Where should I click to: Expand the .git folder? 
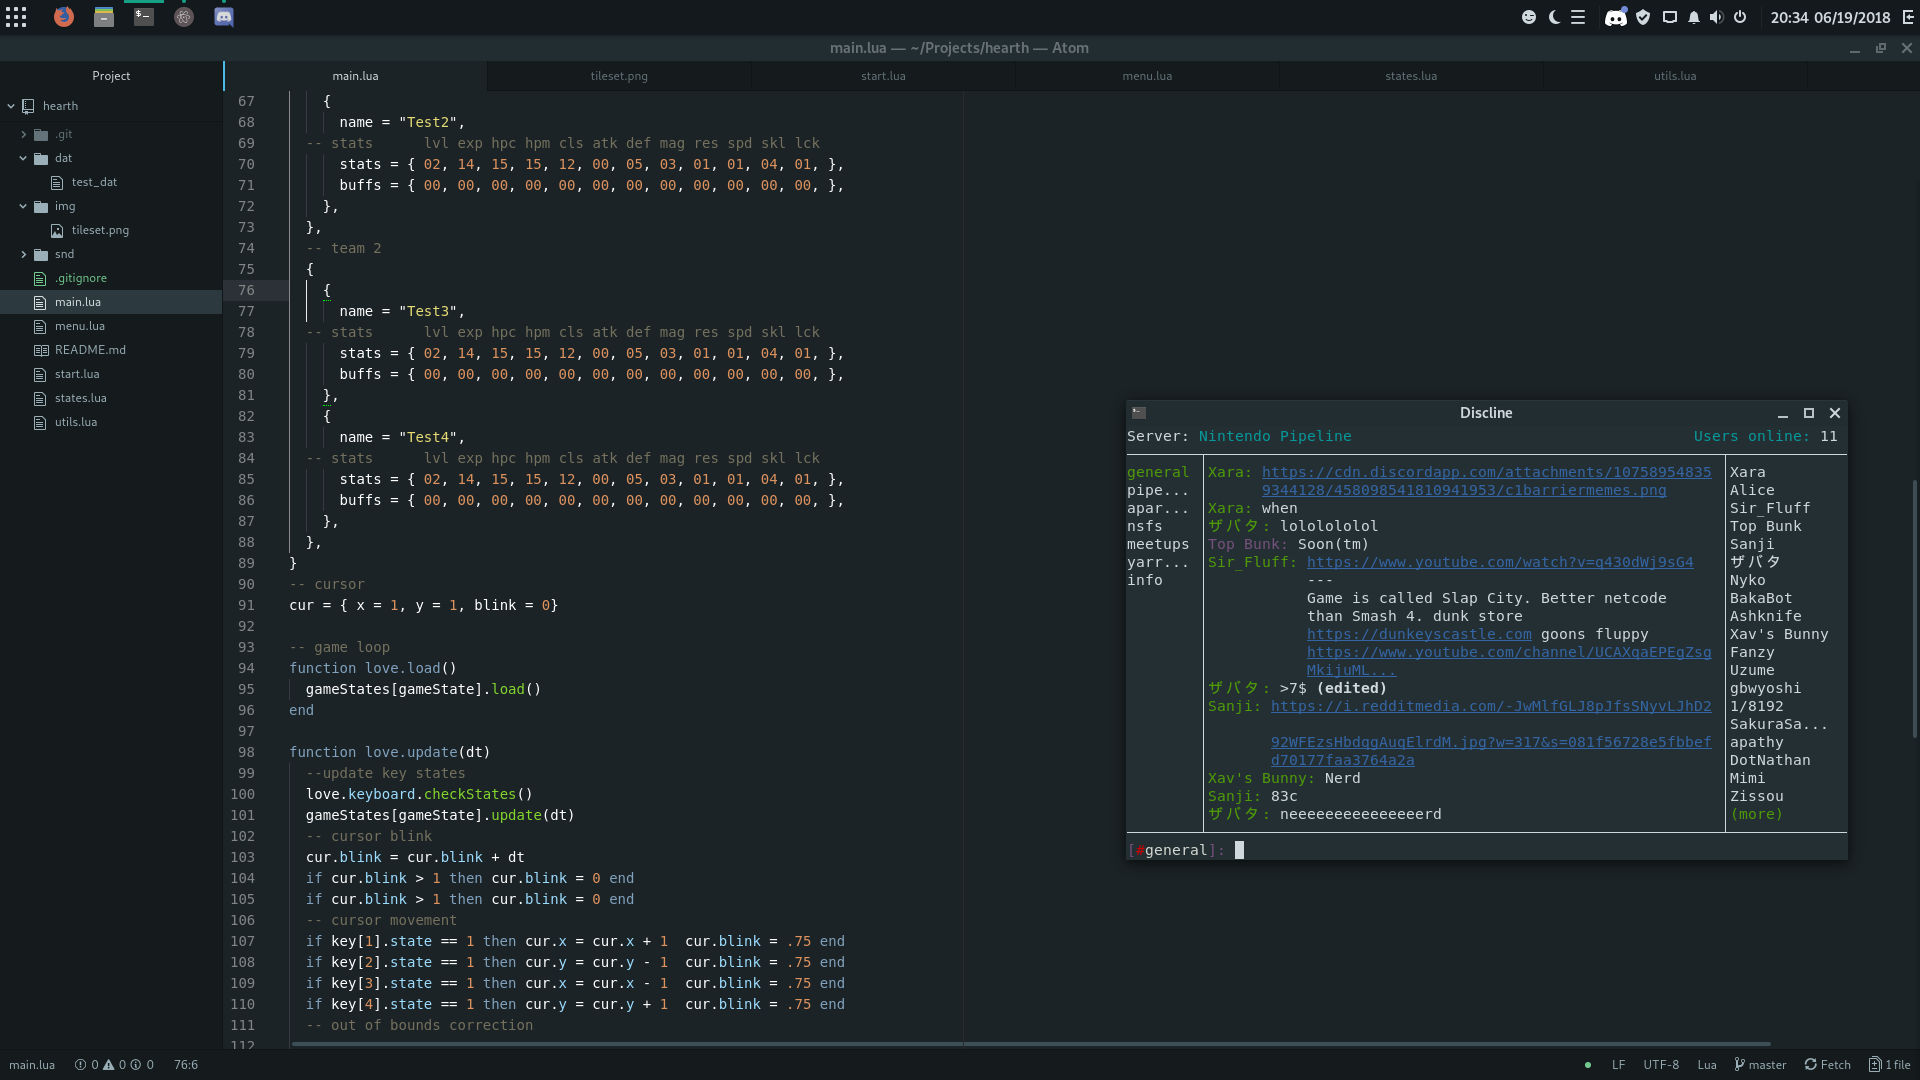coord(24,134)
